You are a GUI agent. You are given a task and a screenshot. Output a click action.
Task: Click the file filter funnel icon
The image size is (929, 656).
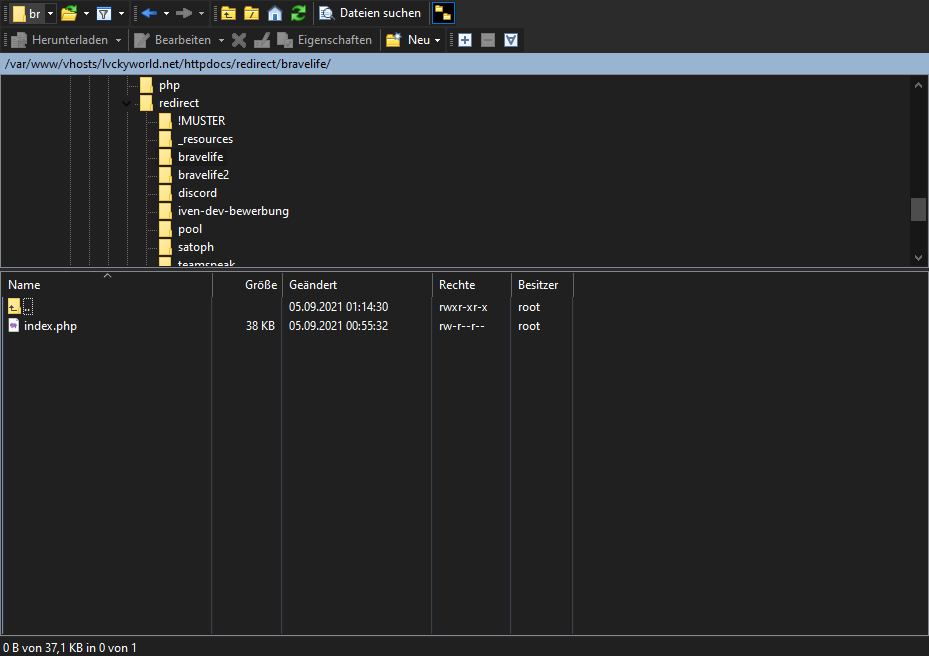point(103,13)
